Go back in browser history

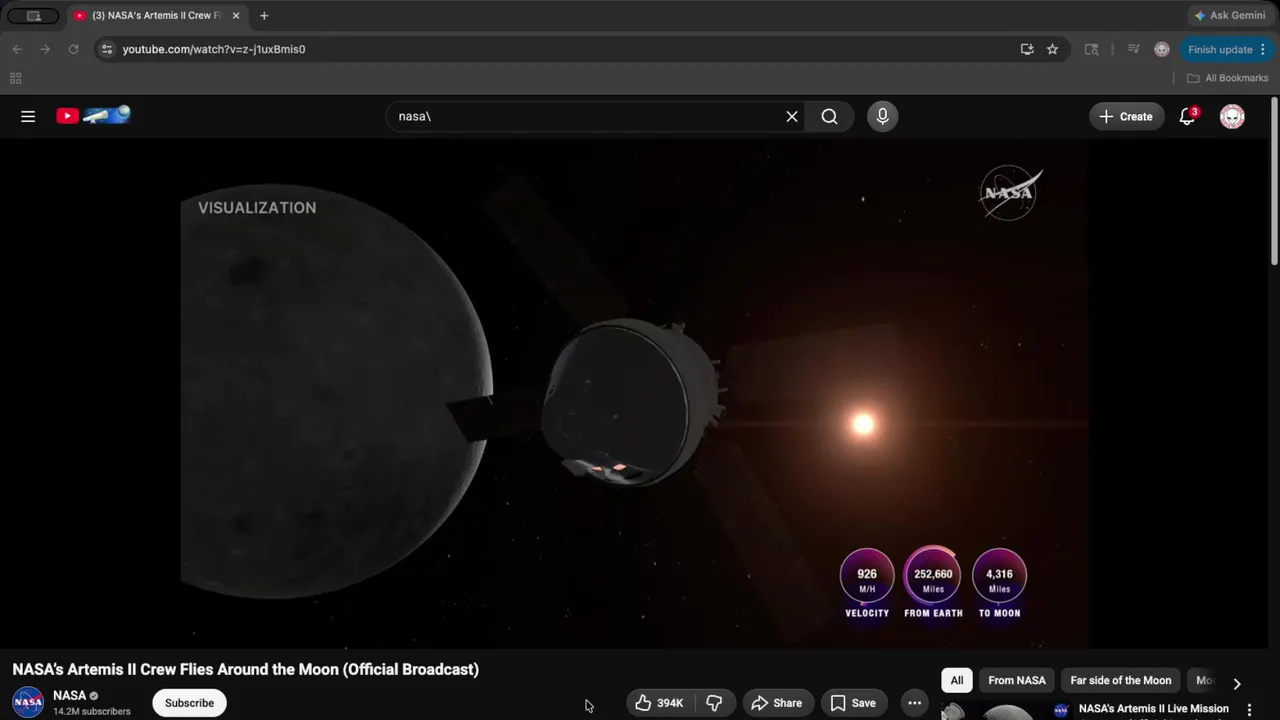[x=17, y=49]
